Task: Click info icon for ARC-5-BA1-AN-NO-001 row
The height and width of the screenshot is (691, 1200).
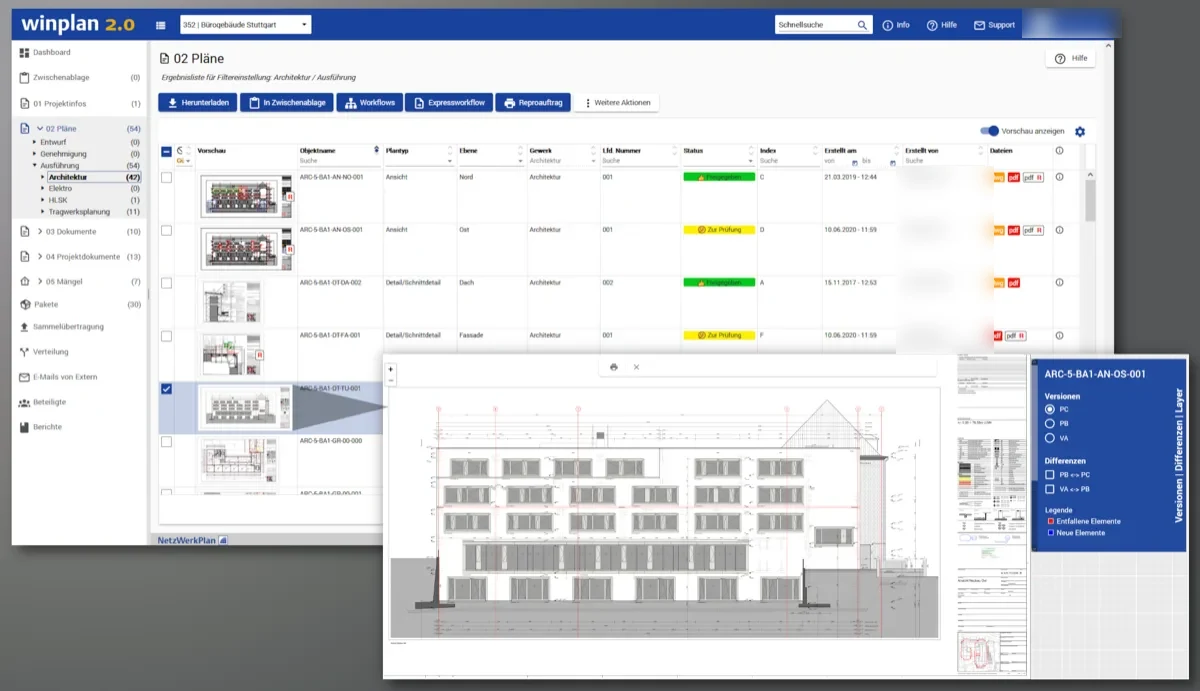Action: [1060, 177]
